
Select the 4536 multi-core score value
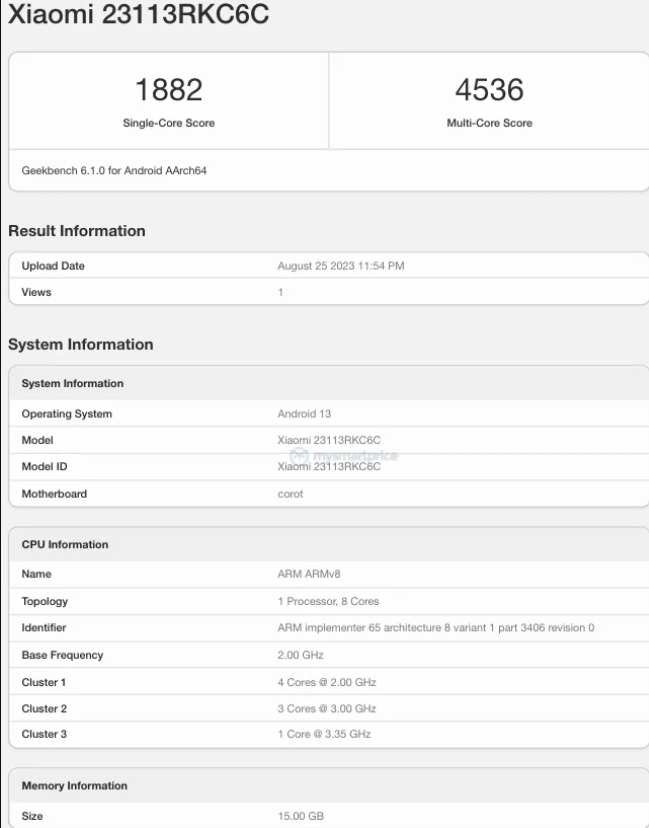click(x=489, y=90)
